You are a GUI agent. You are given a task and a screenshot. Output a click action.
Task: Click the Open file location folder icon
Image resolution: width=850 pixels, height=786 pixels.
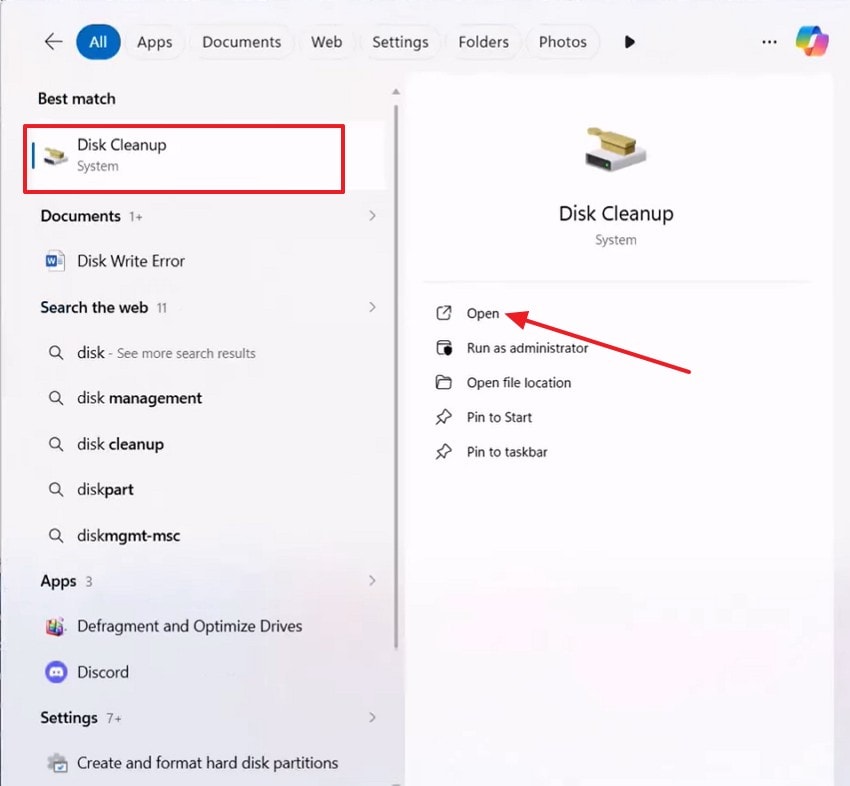(x=443, y=382)
